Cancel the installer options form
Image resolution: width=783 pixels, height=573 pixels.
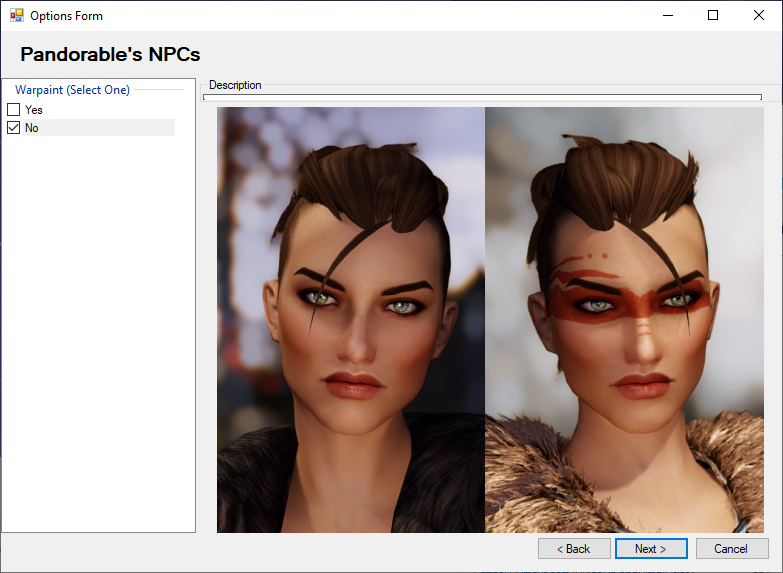732,549
